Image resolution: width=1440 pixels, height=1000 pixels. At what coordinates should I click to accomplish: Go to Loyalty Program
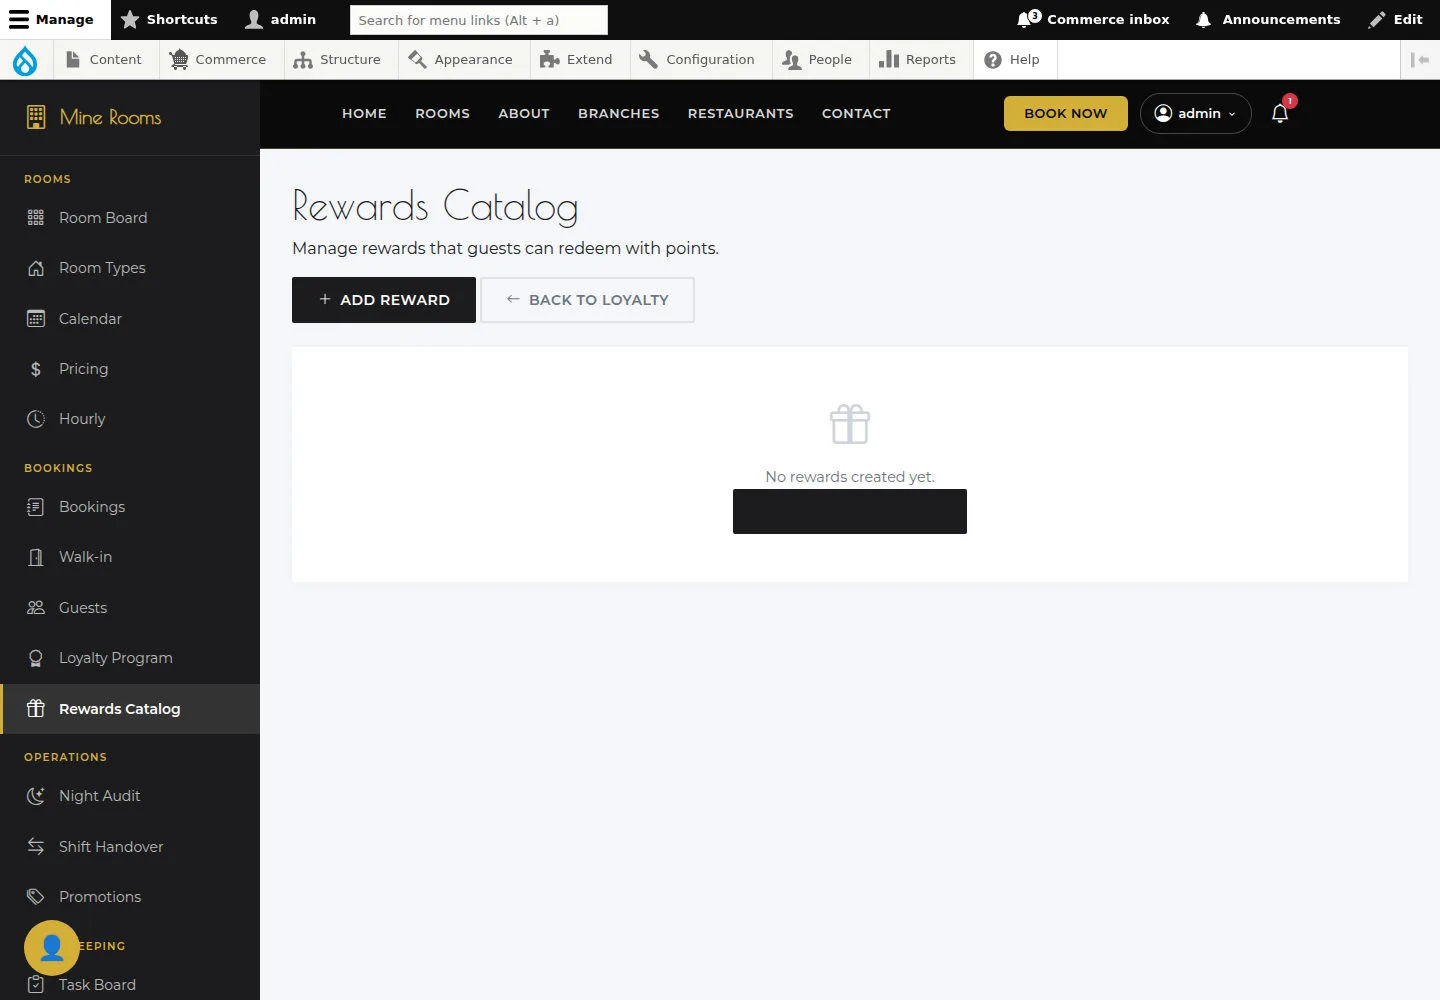130,658
